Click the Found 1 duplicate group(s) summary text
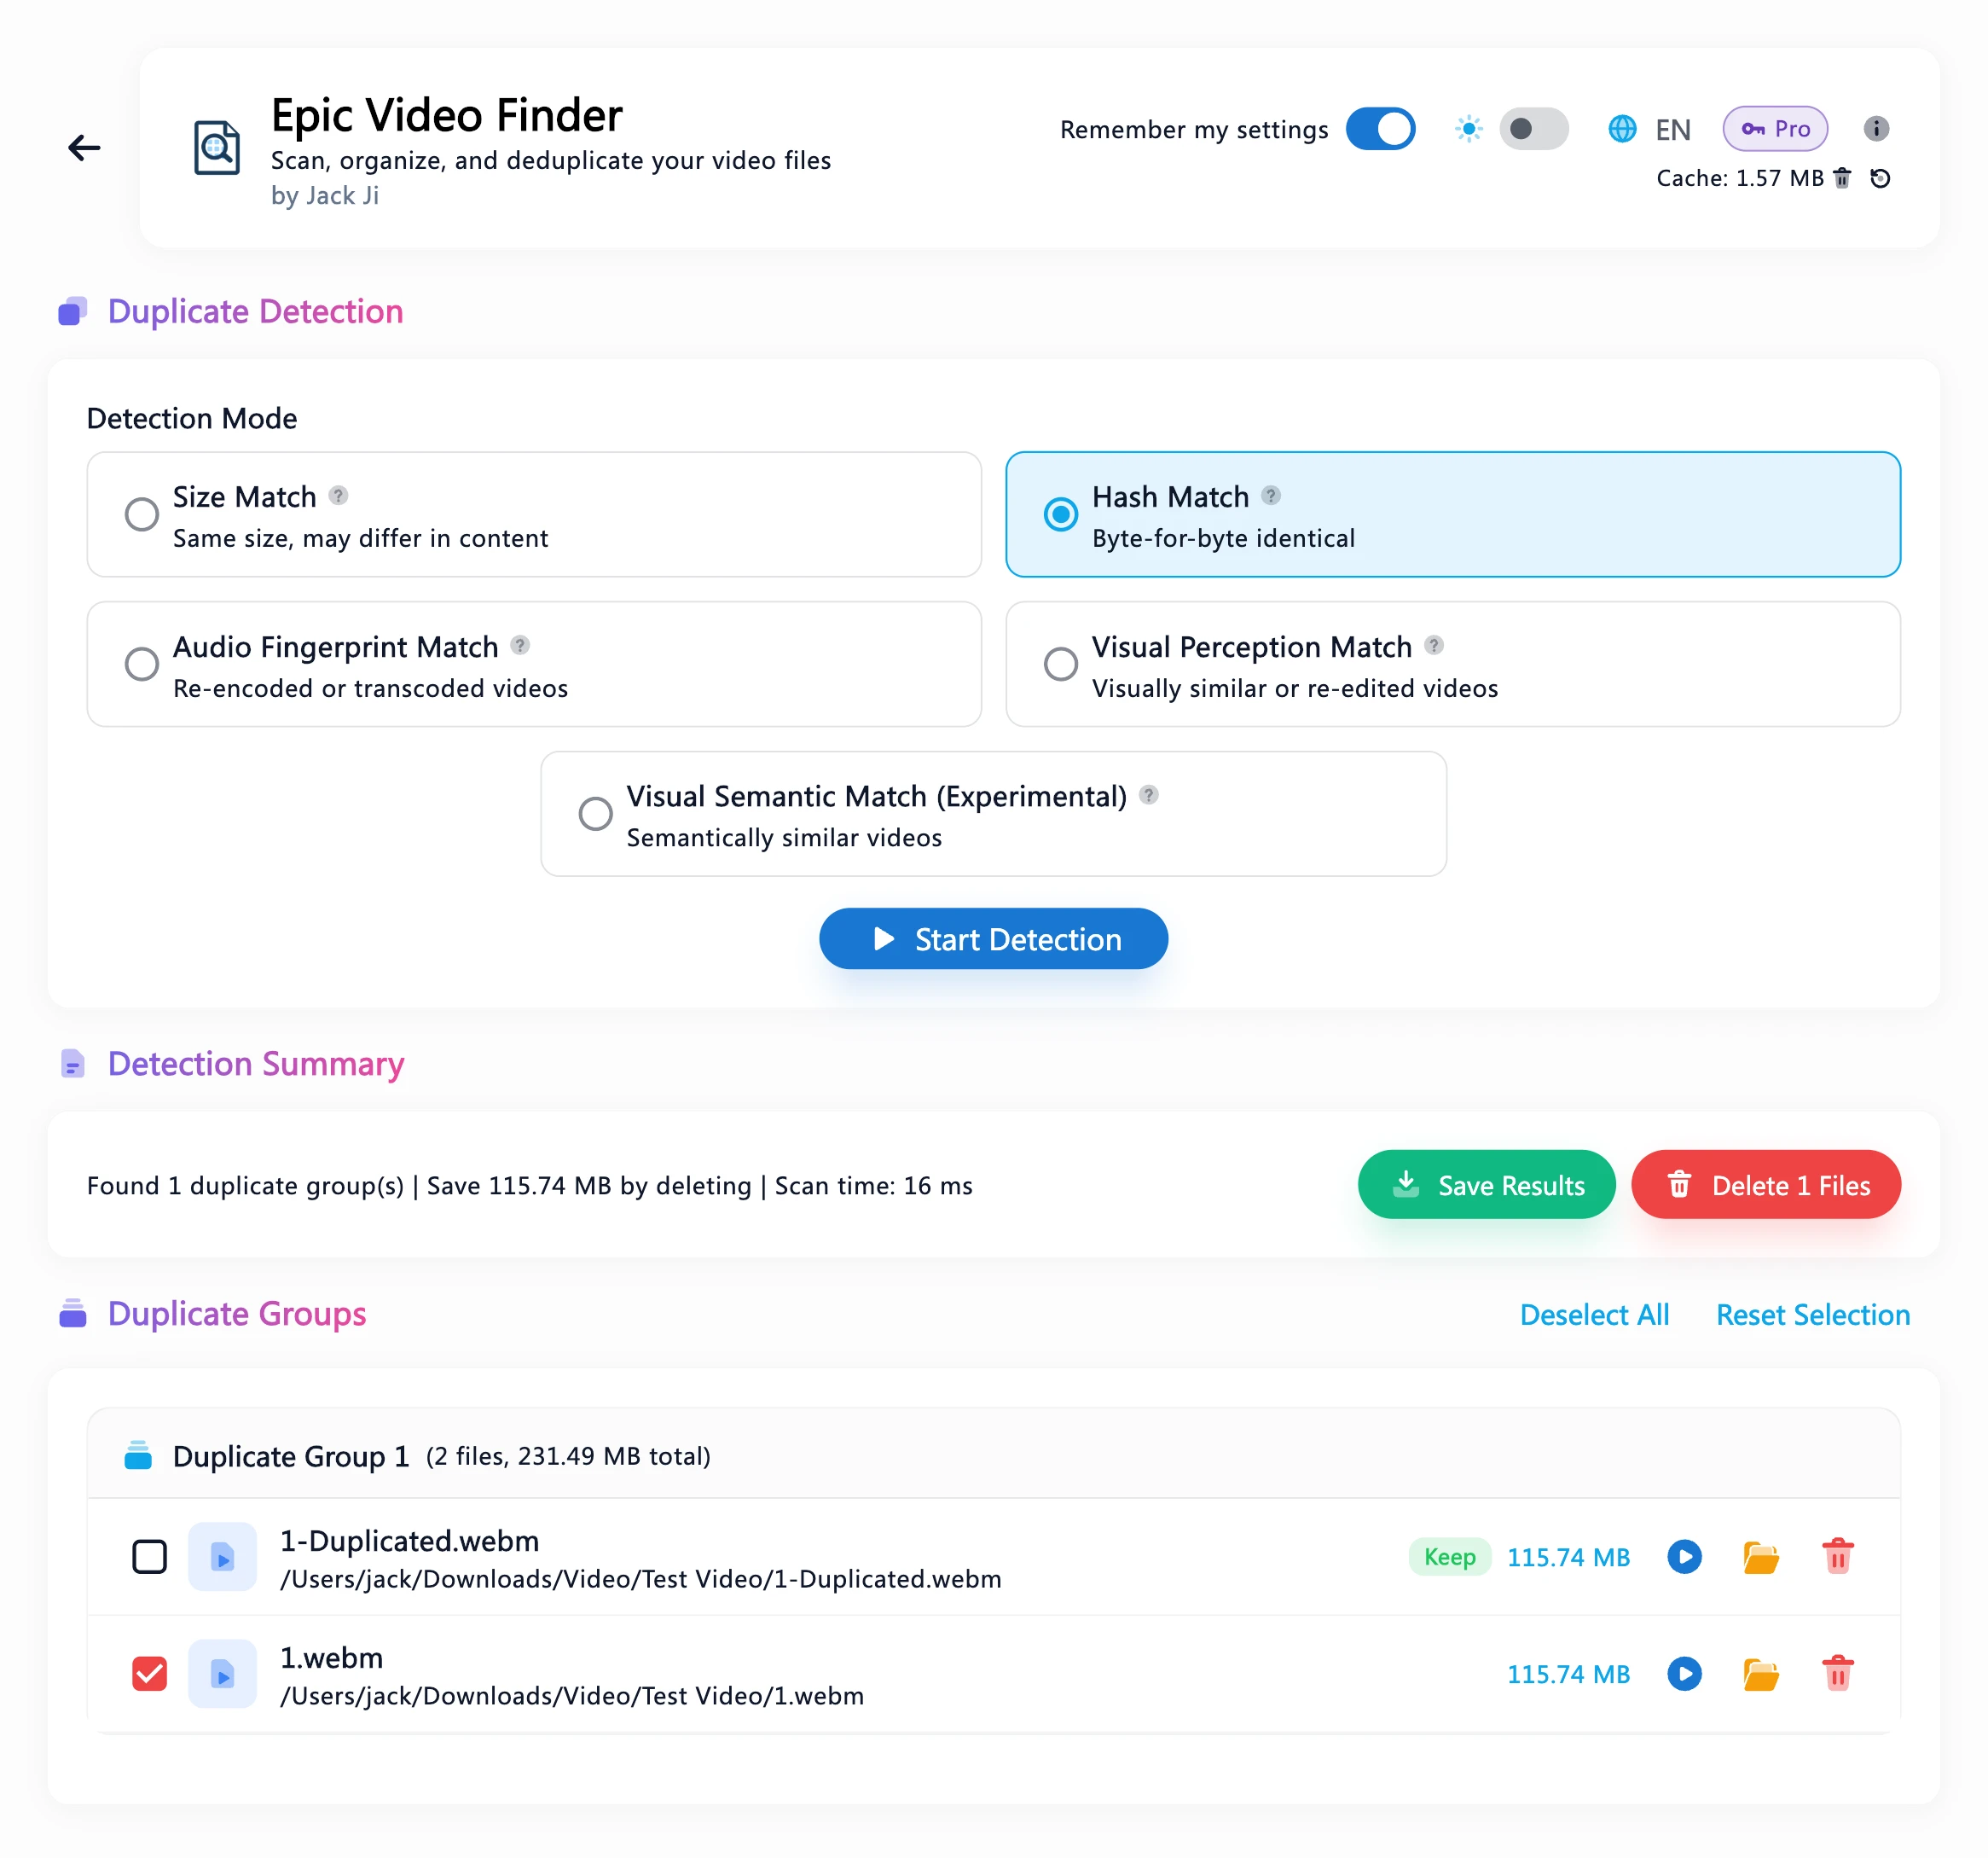Viewport: 1988px width, 1858px height. [x=529, y=1186]
